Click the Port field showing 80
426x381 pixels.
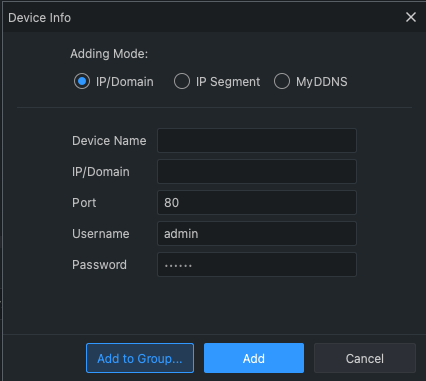(x=257, y=203)
